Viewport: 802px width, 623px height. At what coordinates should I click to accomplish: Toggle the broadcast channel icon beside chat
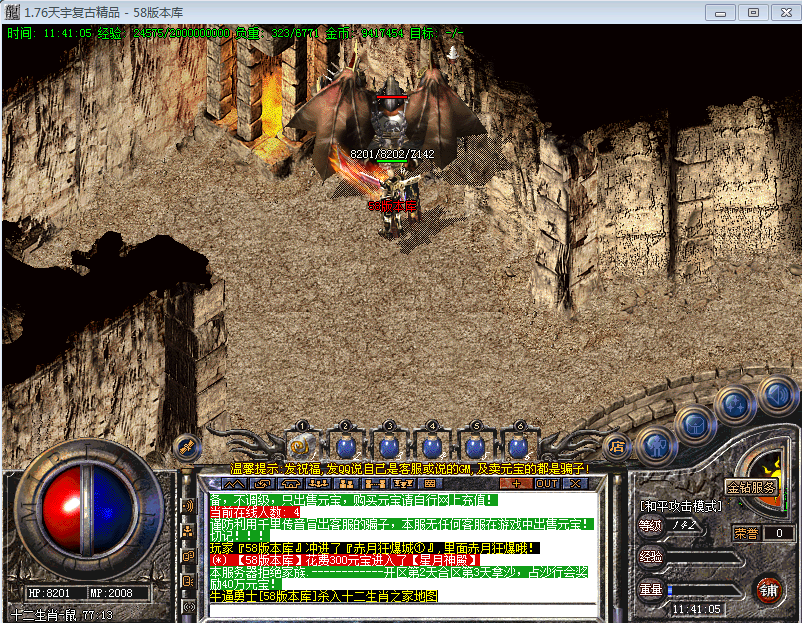pyautogui.click(x=188, y=506)
